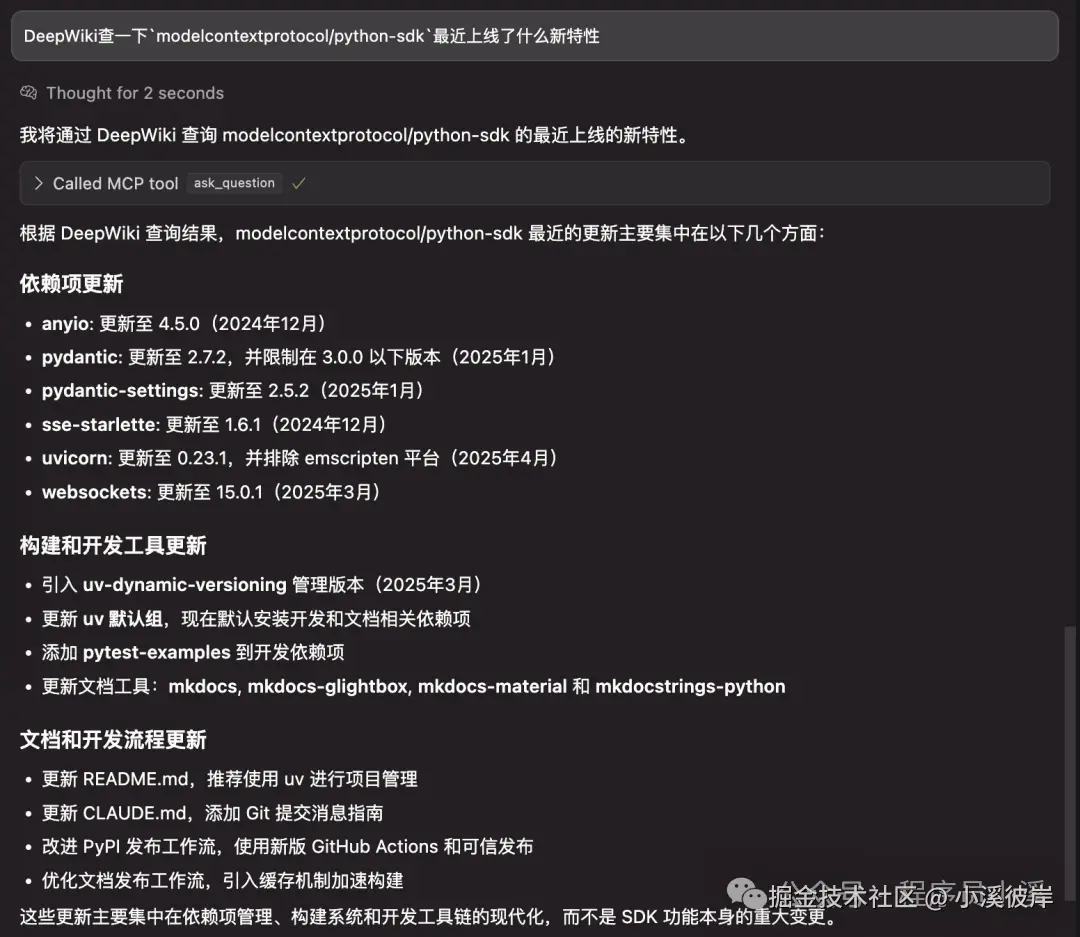Image resolution: width=1080 pixels, height=937 pixels.
Task: Click the "uv-dynamic-versioning" bold text
Action: pyautogui.click(x=181, y=584)
